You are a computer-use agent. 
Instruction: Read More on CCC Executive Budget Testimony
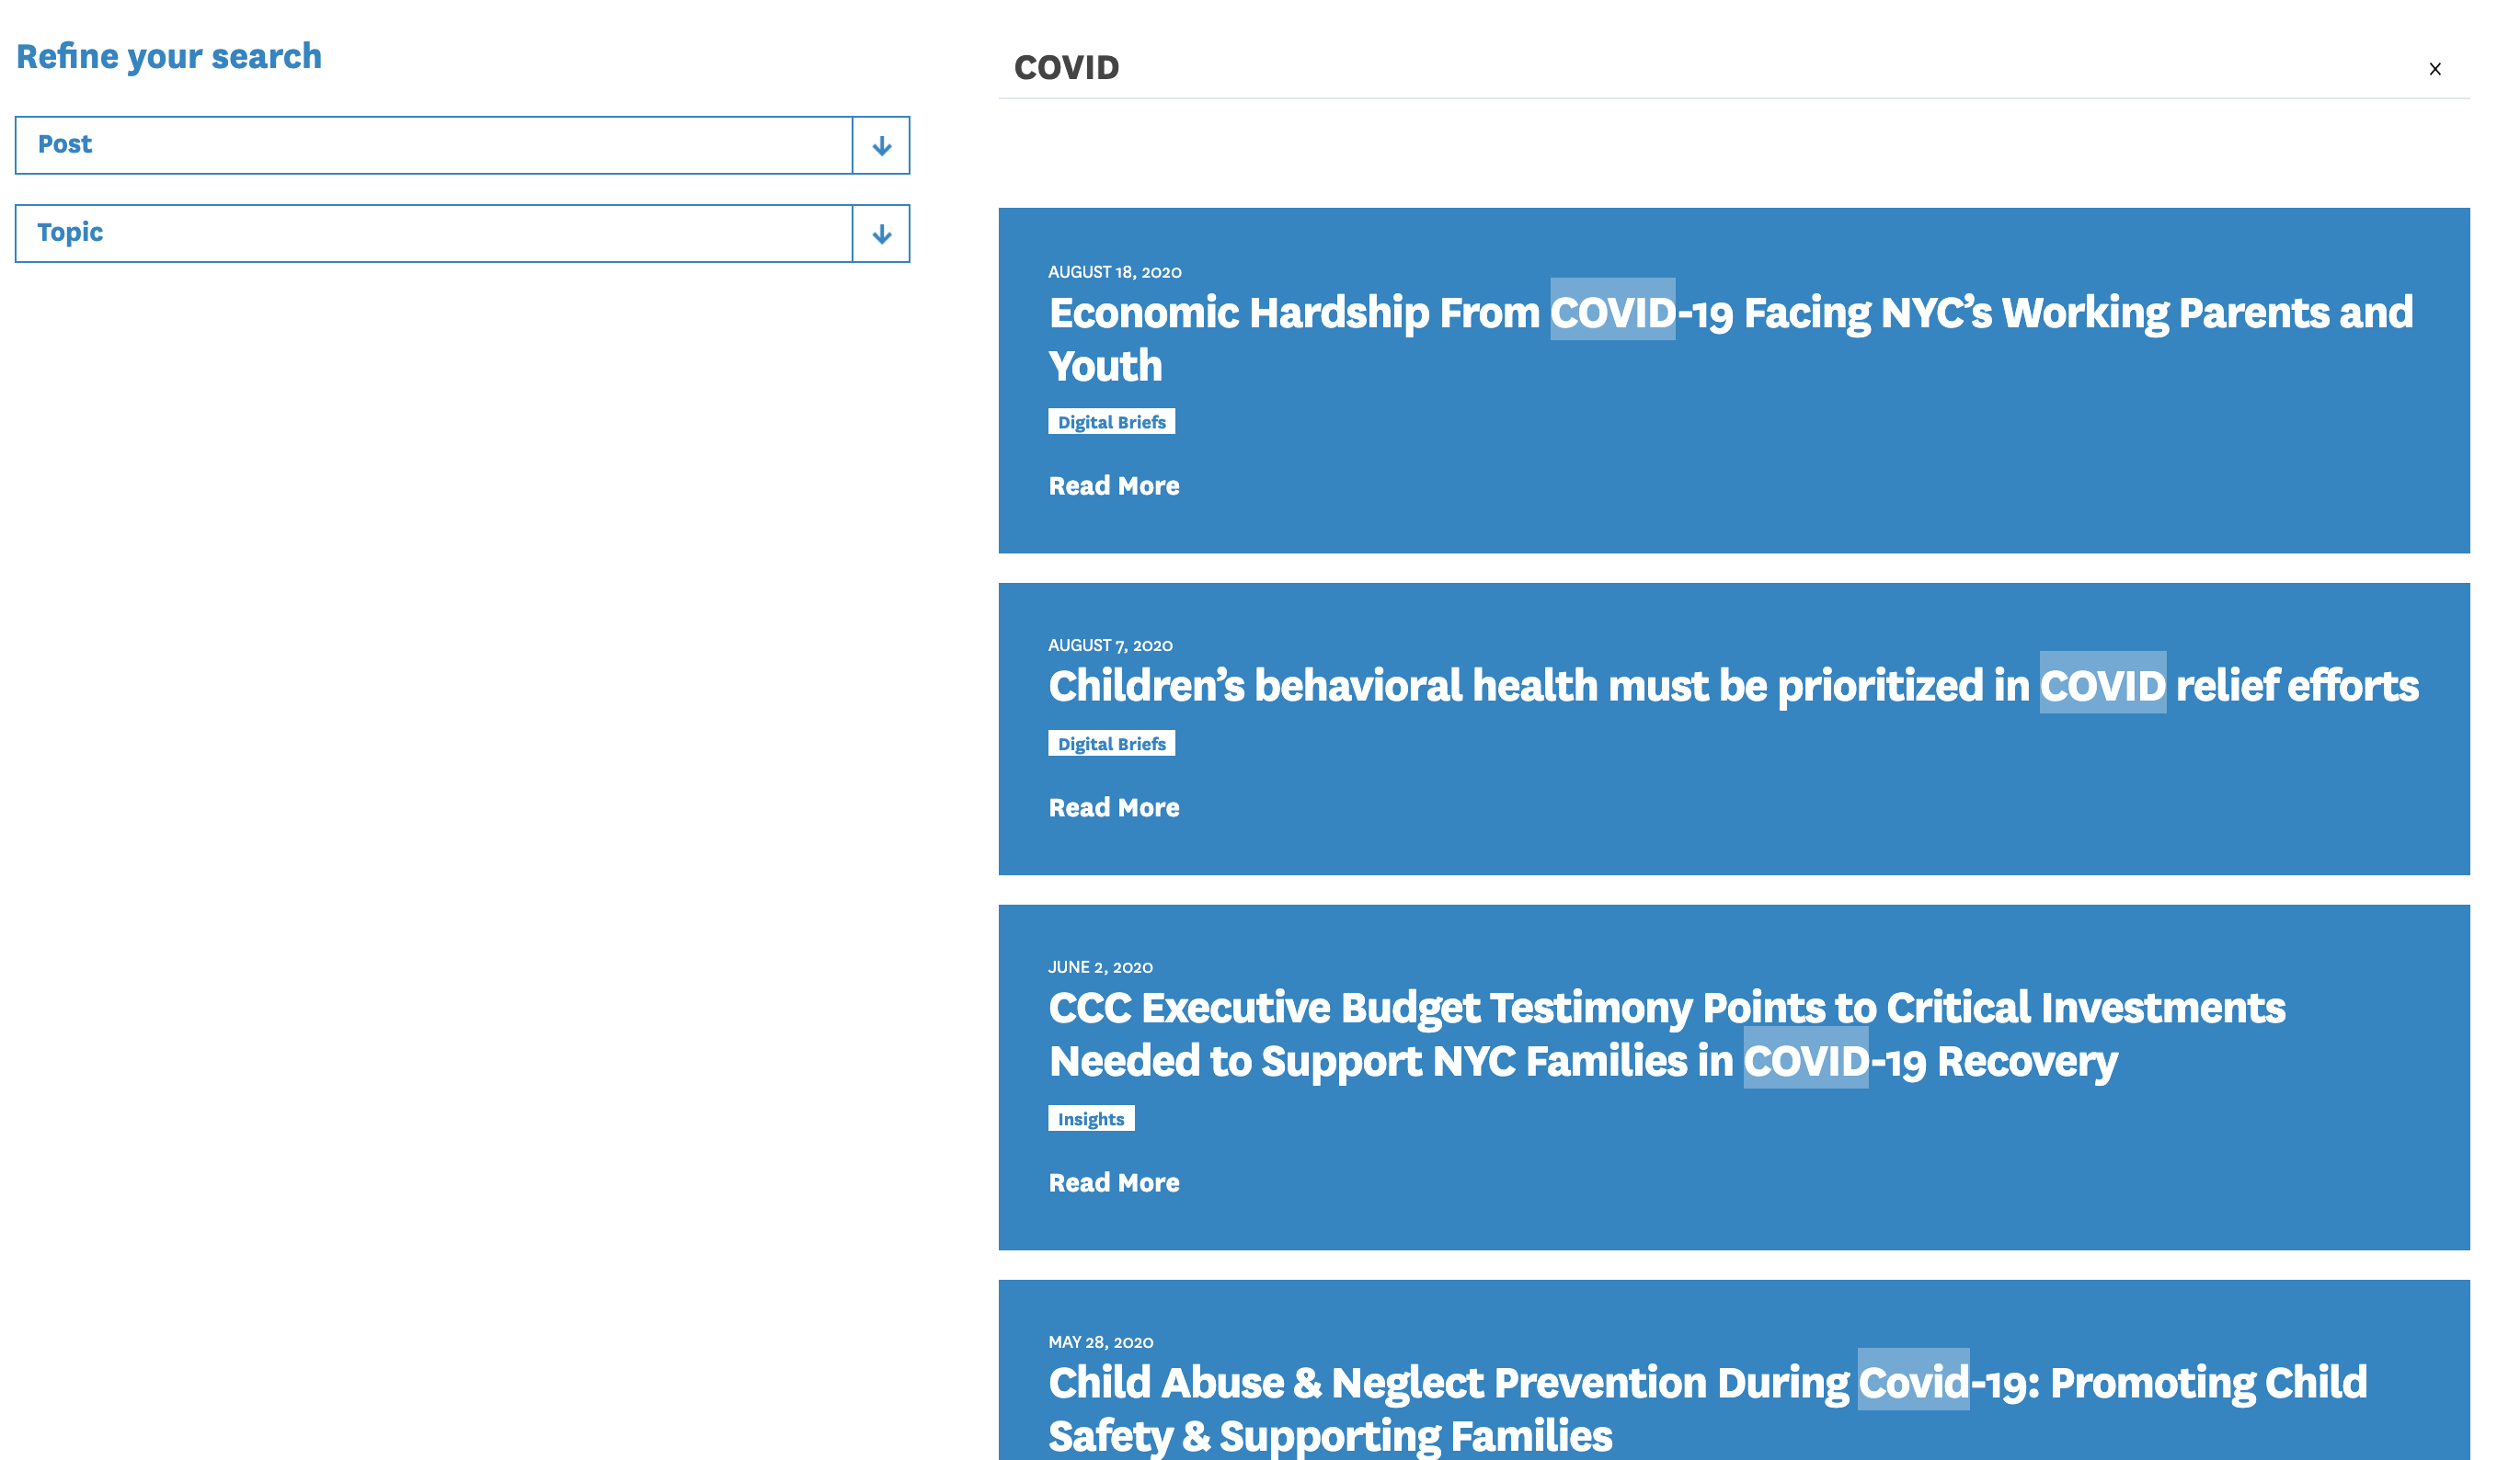[x=1113, y=1182]
